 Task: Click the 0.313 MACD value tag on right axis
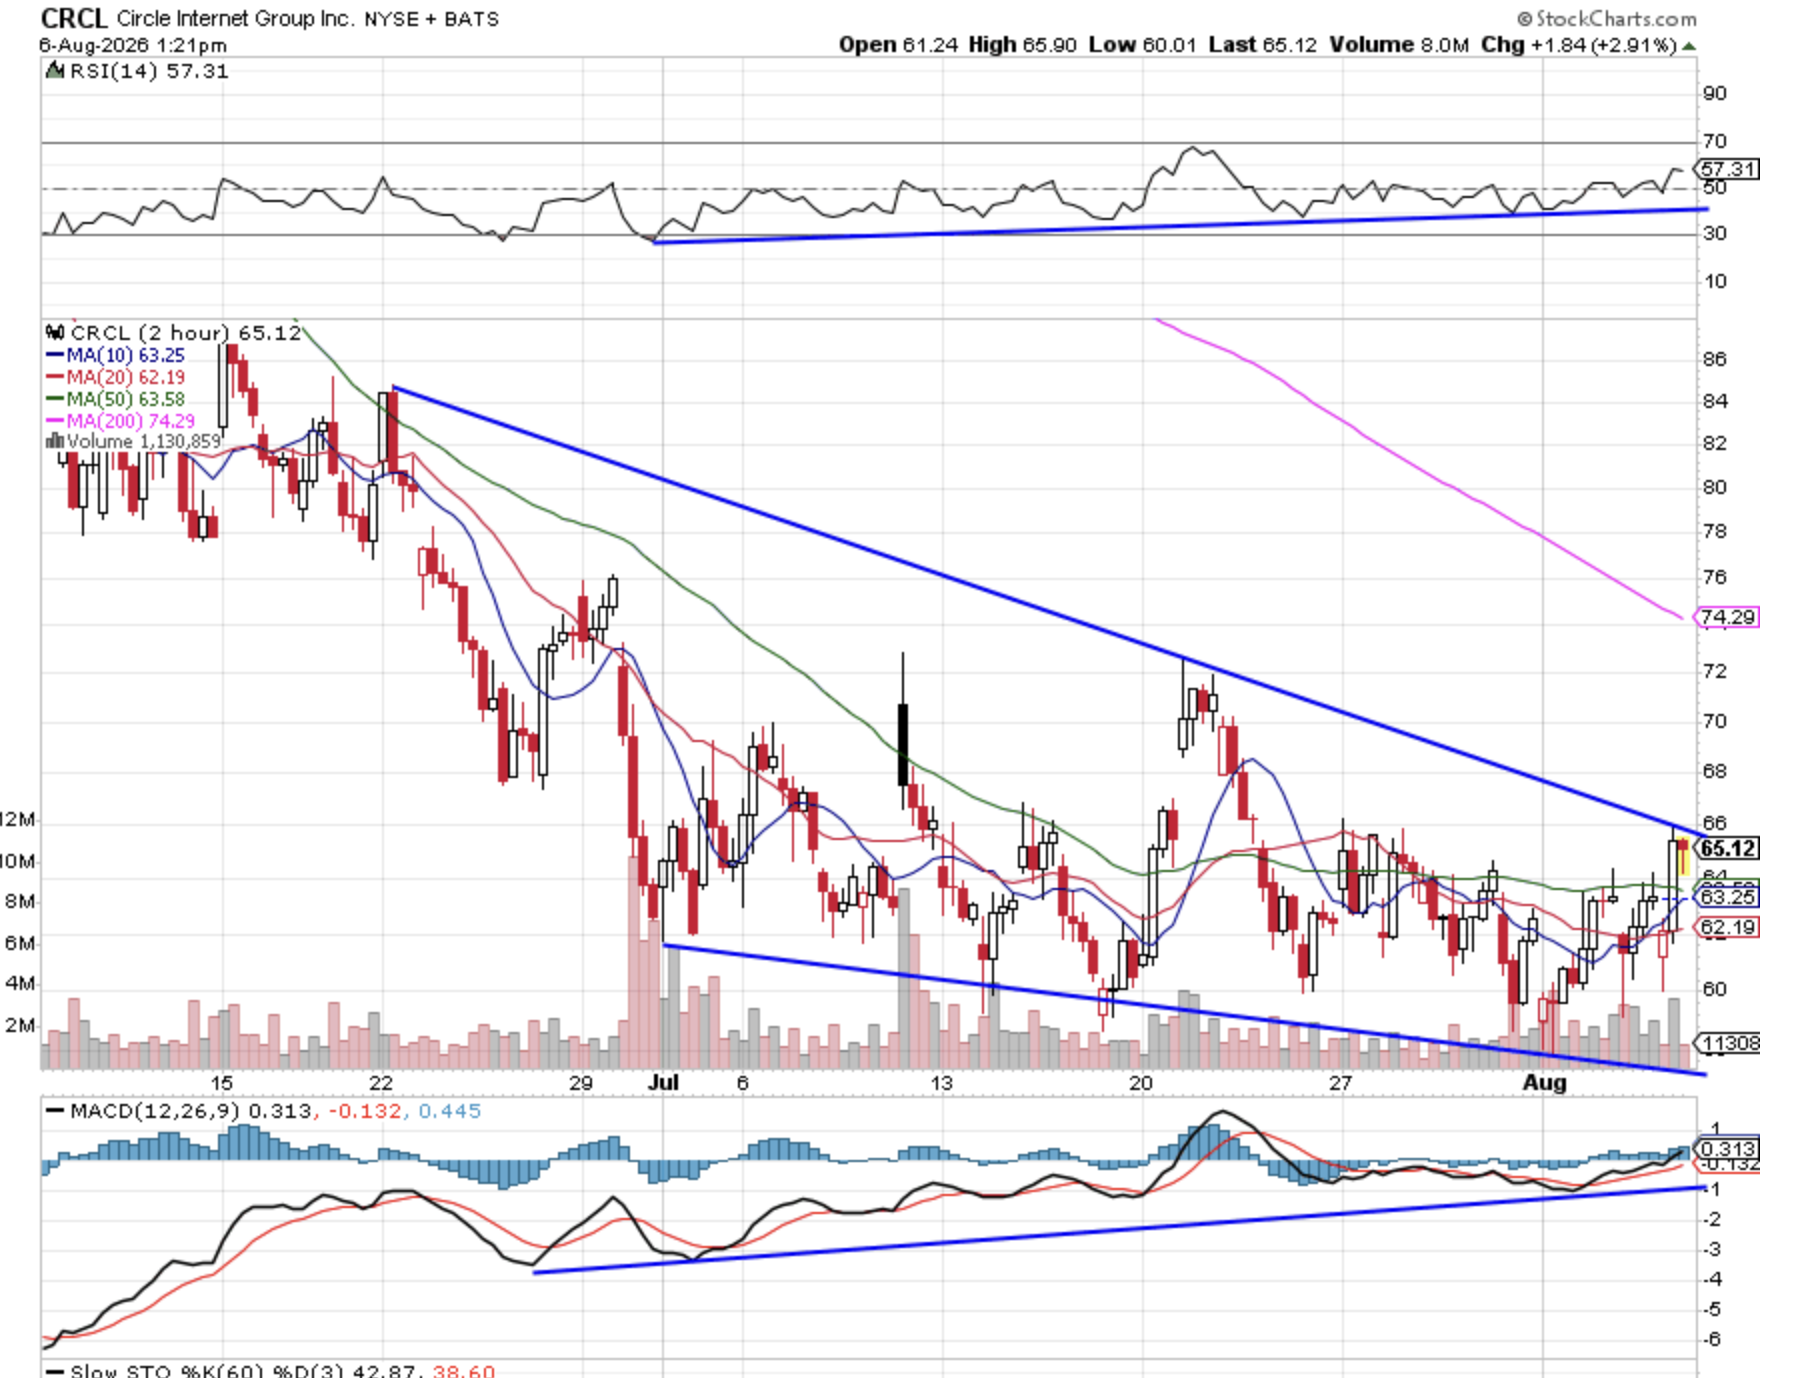1728,1149
